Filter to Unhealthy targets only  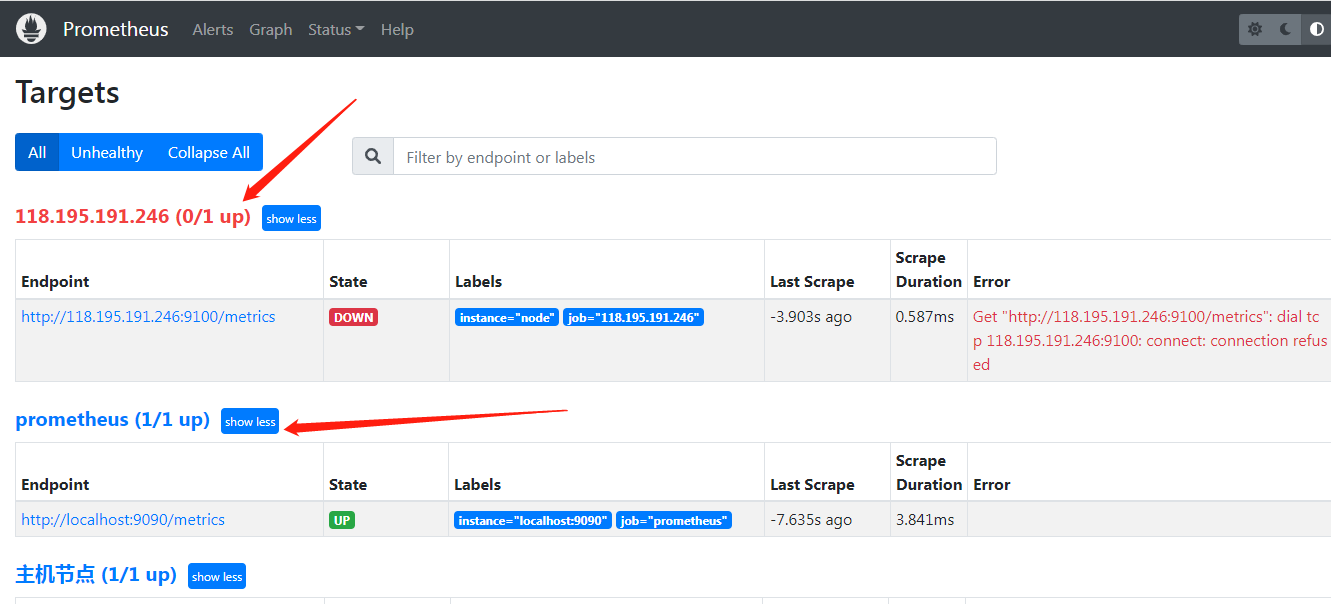click(x=107, y=152)
